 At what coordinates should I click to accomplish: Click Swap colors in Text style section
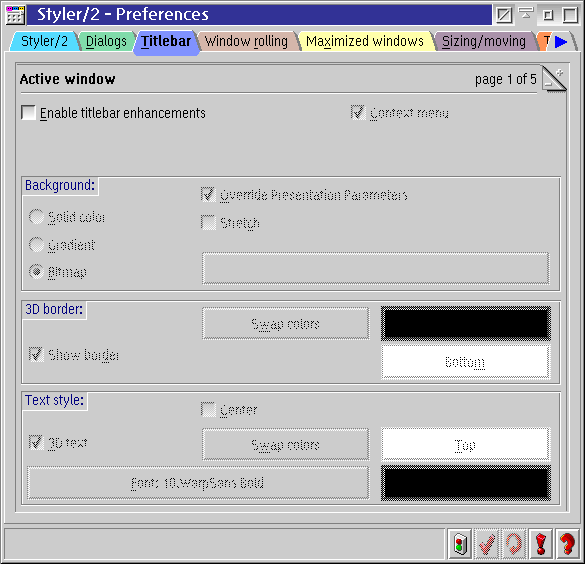click(x=286, y=444)
